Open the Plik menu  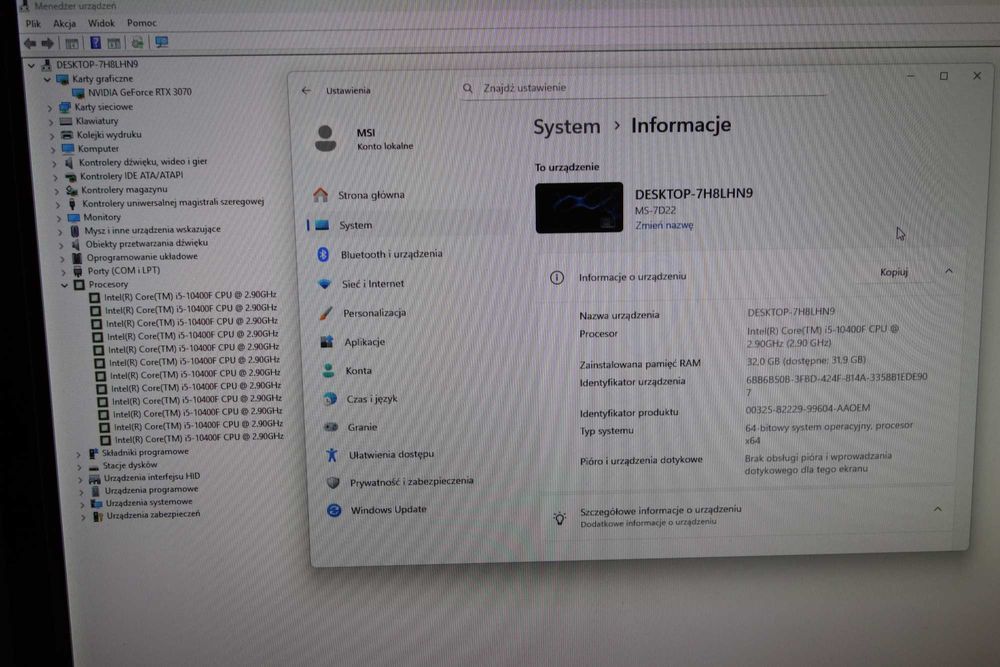(x=33, y=24)
